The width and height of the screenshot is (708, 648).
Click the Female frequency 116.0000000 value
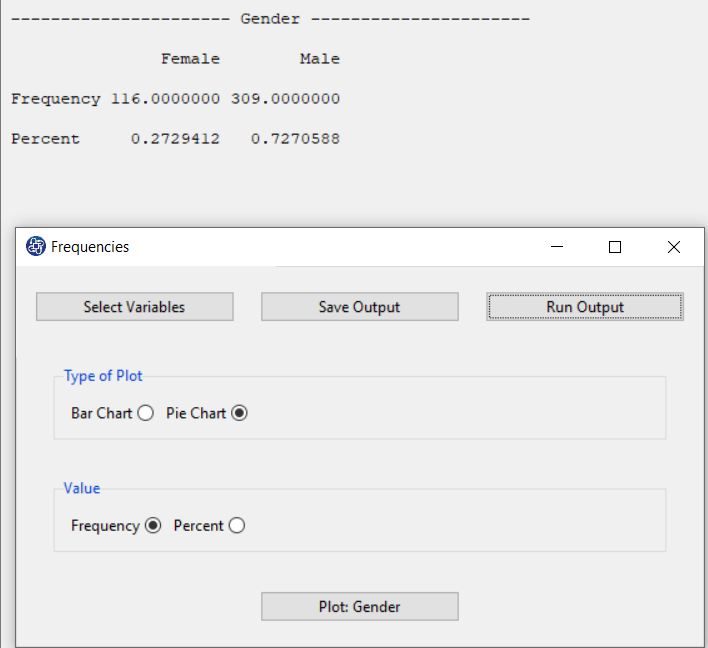pos(166,99)
